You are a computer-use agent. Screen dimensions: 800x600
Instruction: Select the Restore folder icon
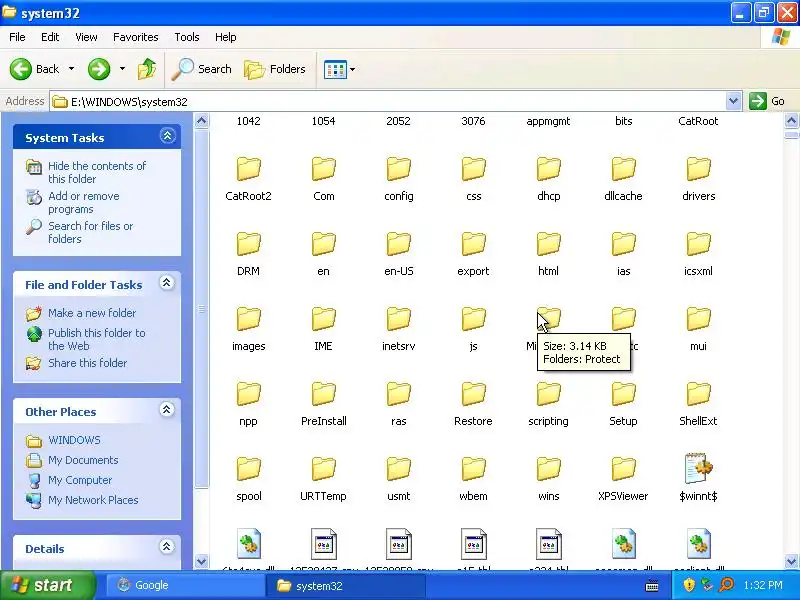[473, 394]
